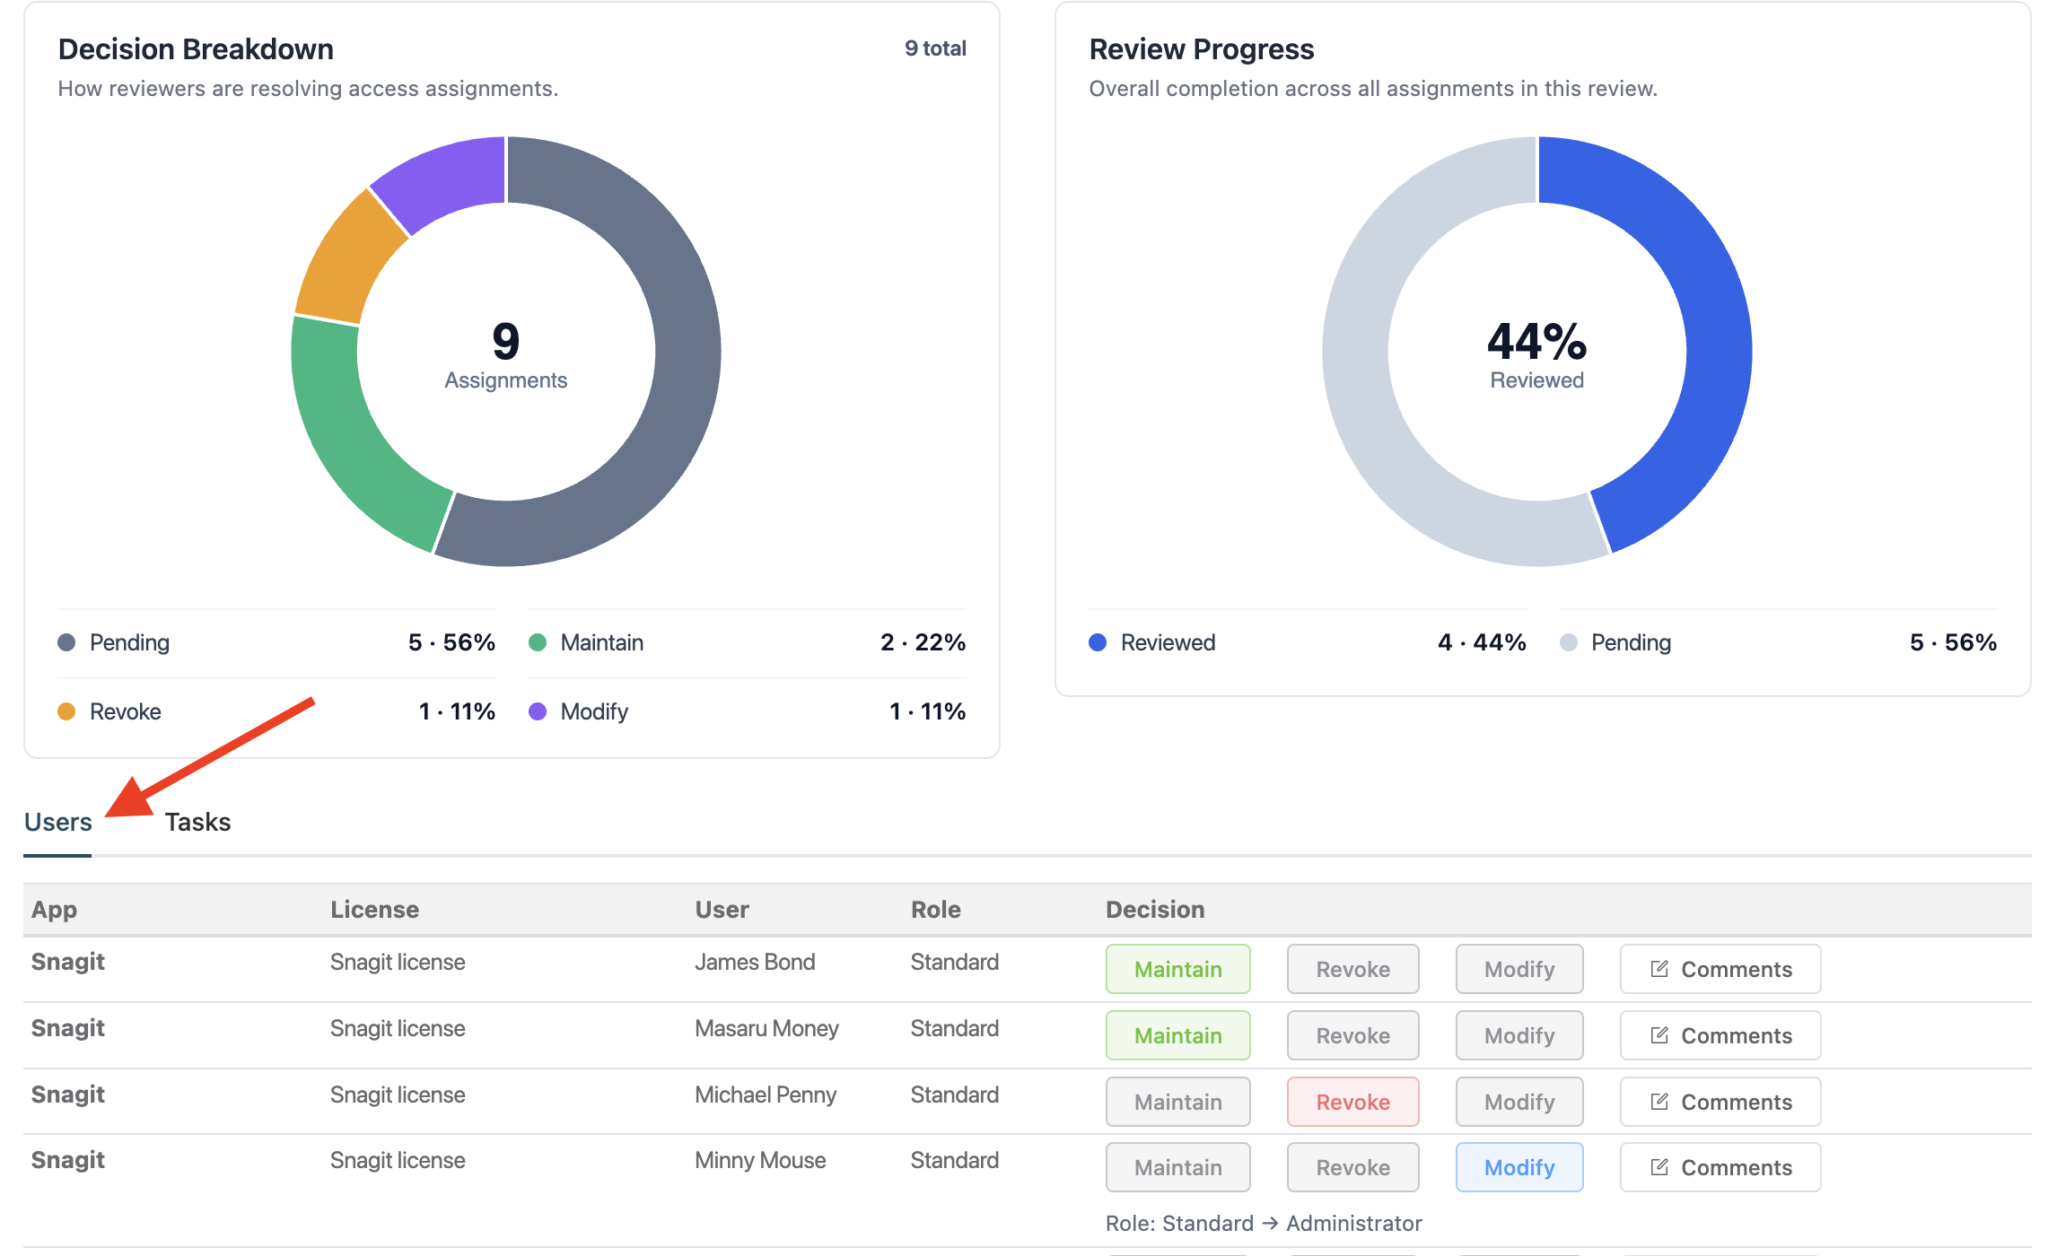Viewport: 2048px width, 1256px height.
Task: Click the Role column header
Action: (x=936, y=909)
